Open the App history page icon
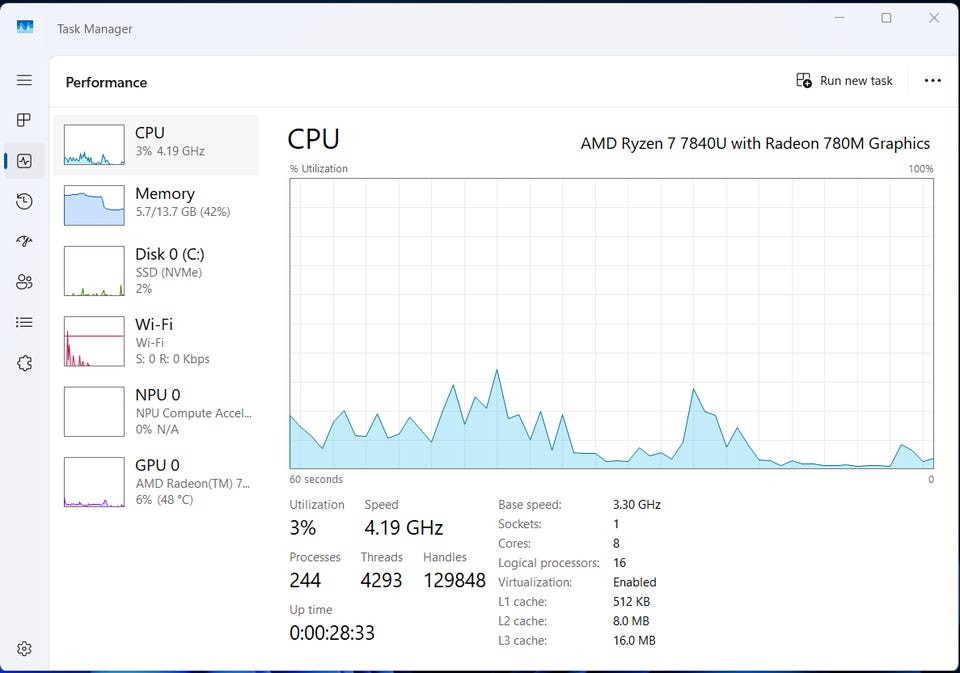960x673 pixels. 24,201
